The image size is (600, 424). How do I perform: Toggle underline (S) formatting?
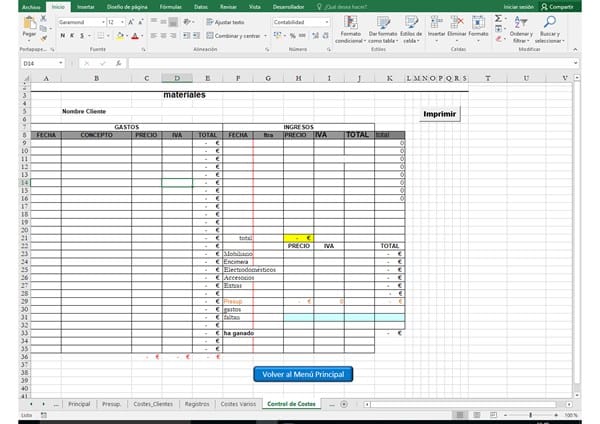pos(82,36)
